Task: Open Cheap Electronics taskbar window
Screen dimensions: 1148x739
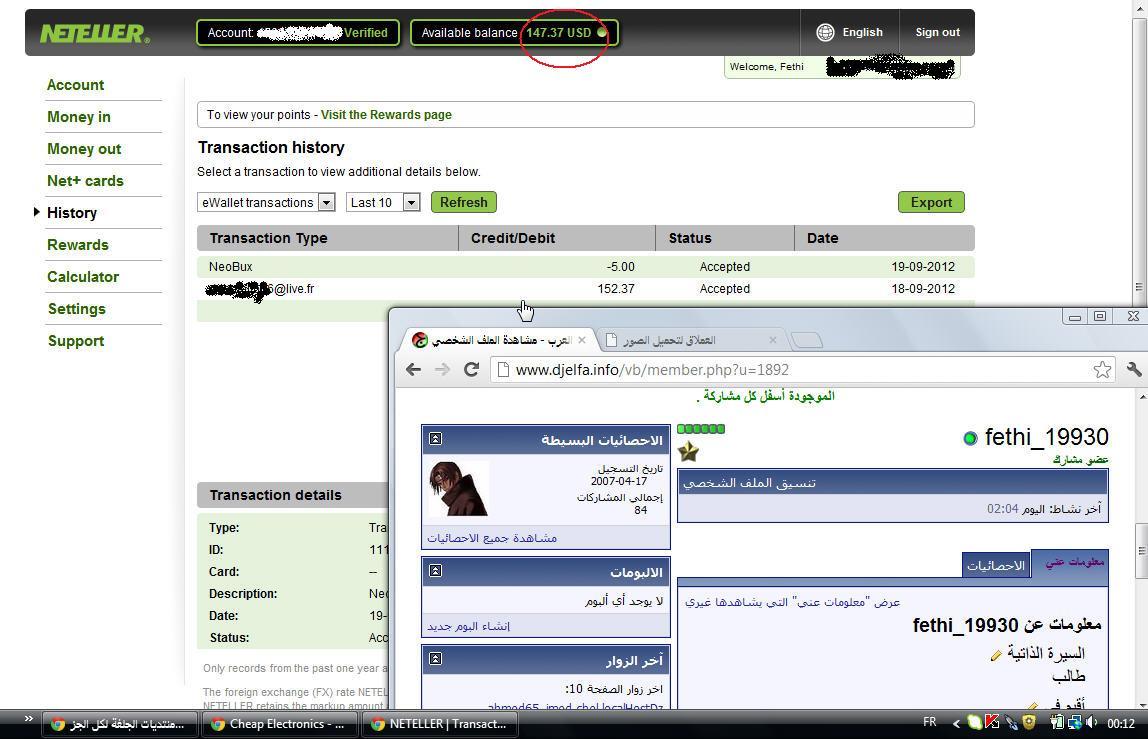Action: tap(280, 724)
